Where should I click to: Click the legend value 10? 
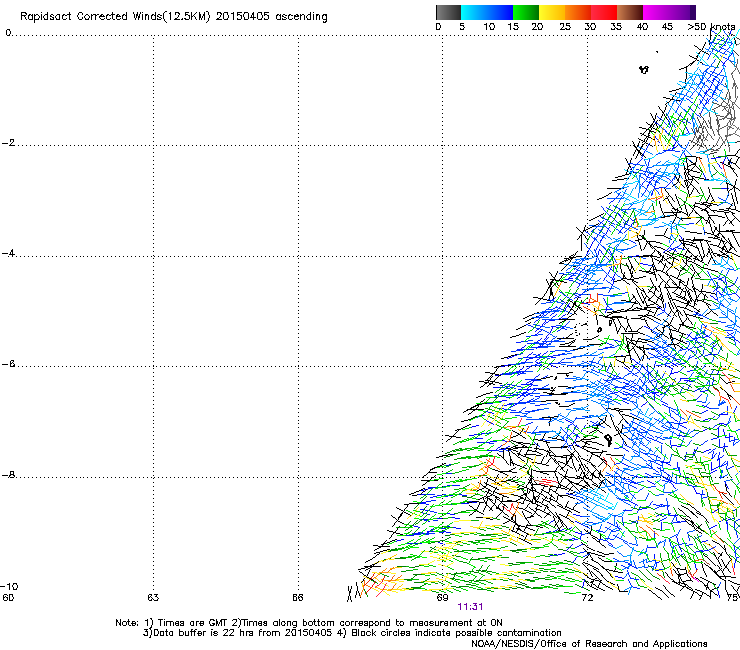pos(489,27)
